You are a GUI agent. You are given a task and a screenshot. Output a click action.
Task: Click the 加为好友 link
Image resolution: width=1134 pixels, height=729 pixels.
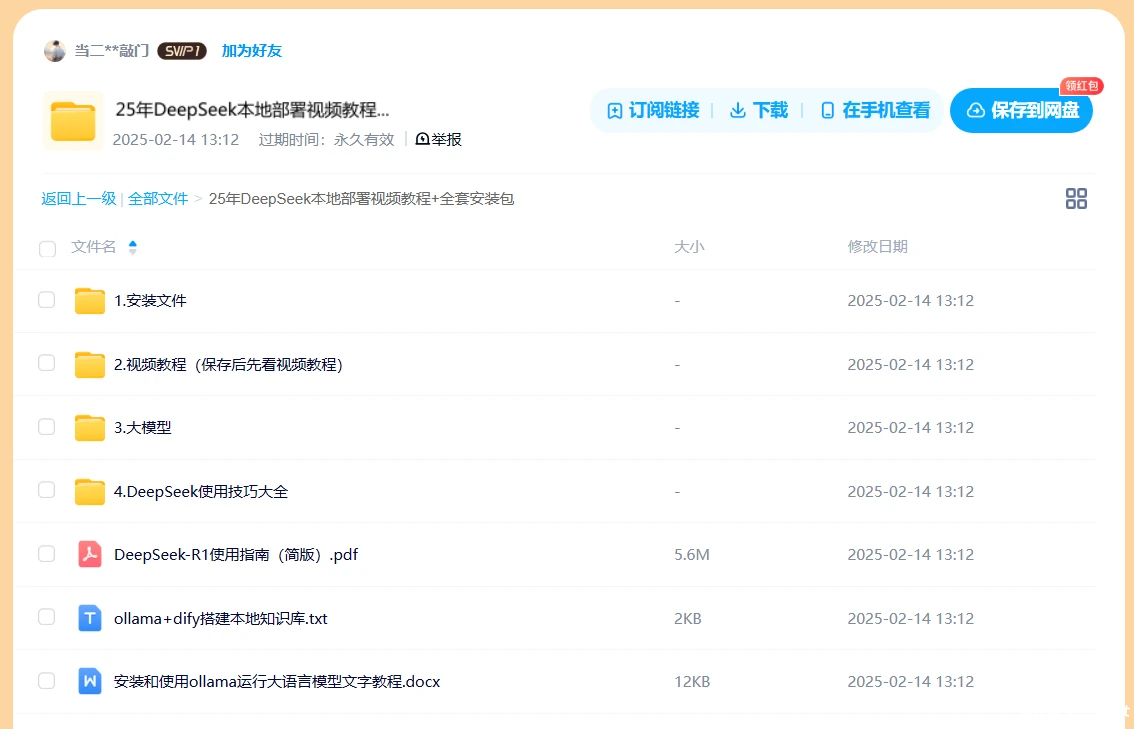252,51
